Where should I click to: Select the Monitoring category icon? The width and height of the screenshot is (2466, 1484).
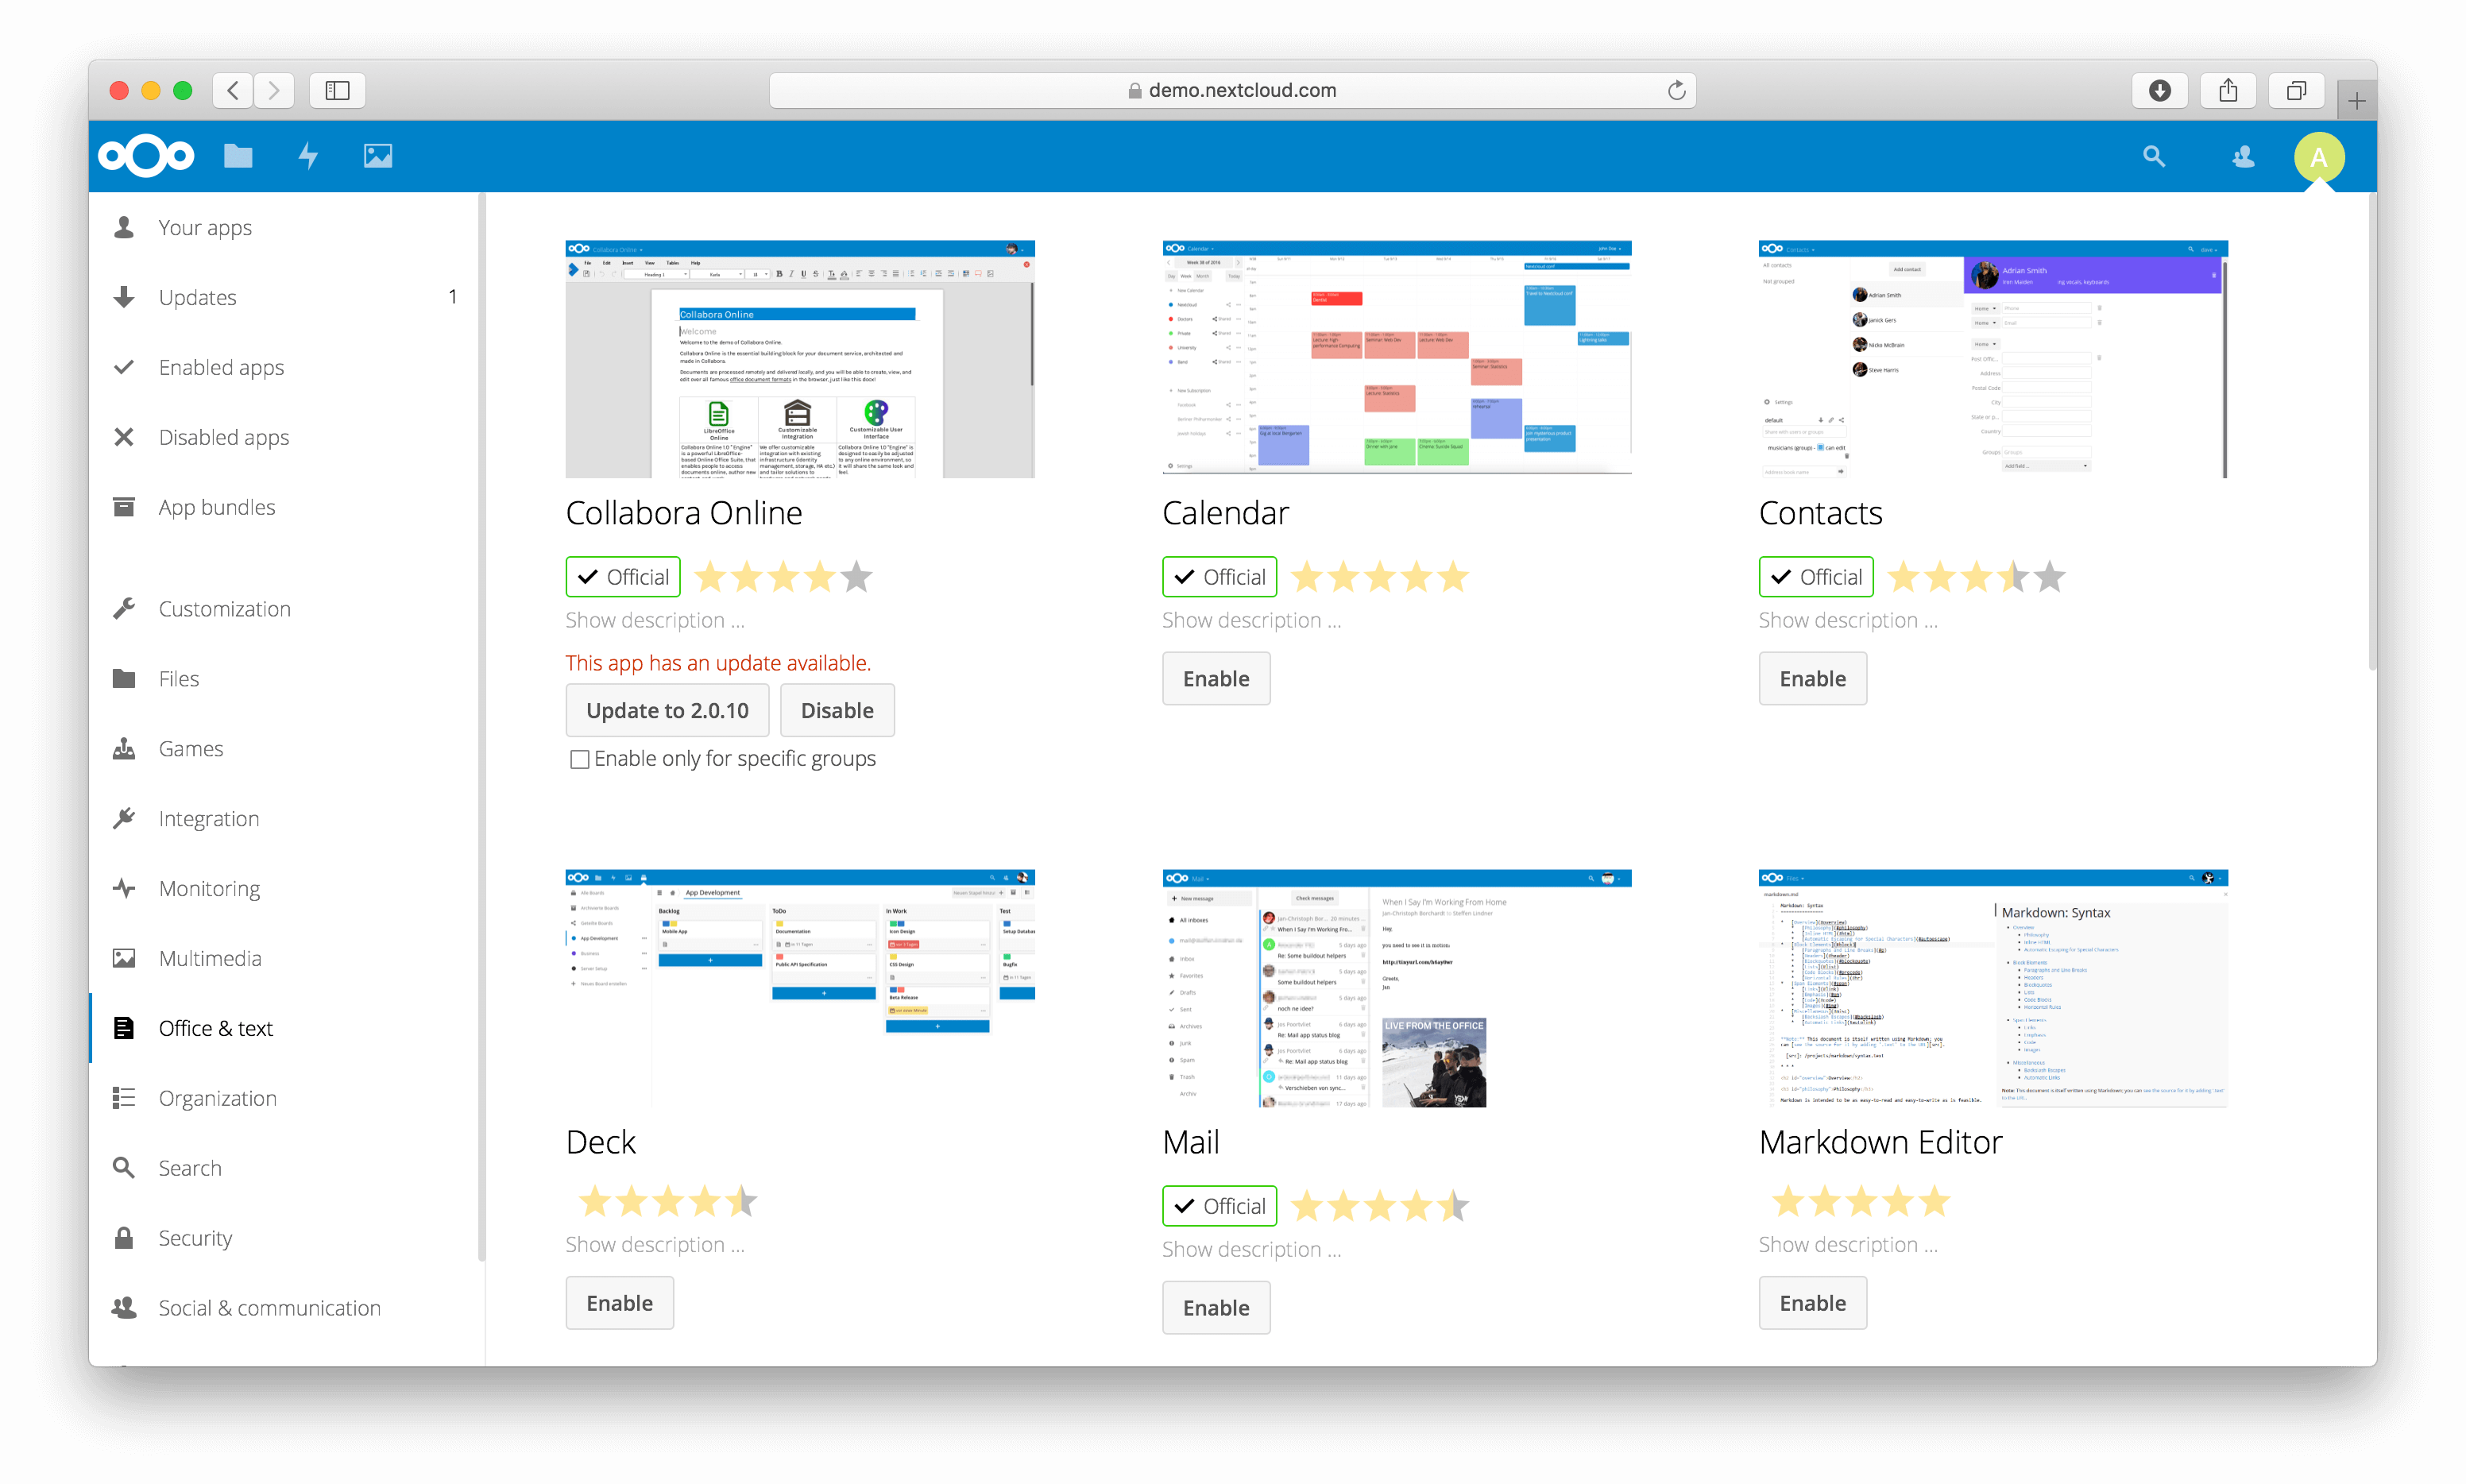pos(124,887)
